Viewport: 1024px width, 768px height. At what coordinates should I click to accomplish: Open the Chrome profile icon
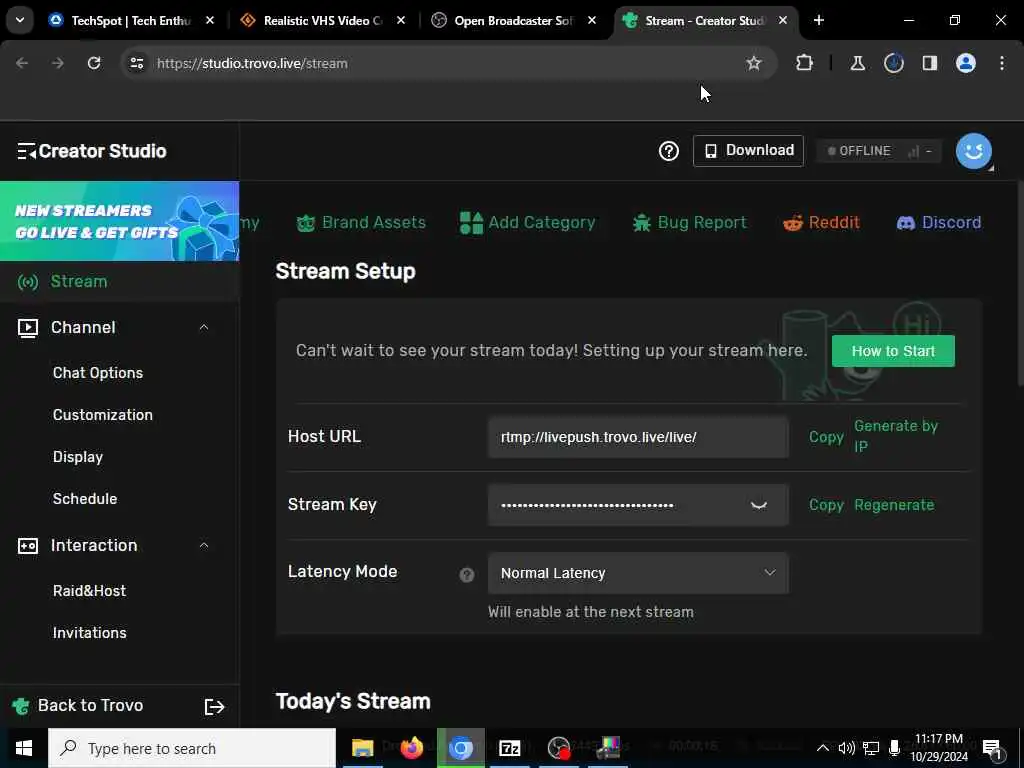pyautogui.click(x=965, y=63)
